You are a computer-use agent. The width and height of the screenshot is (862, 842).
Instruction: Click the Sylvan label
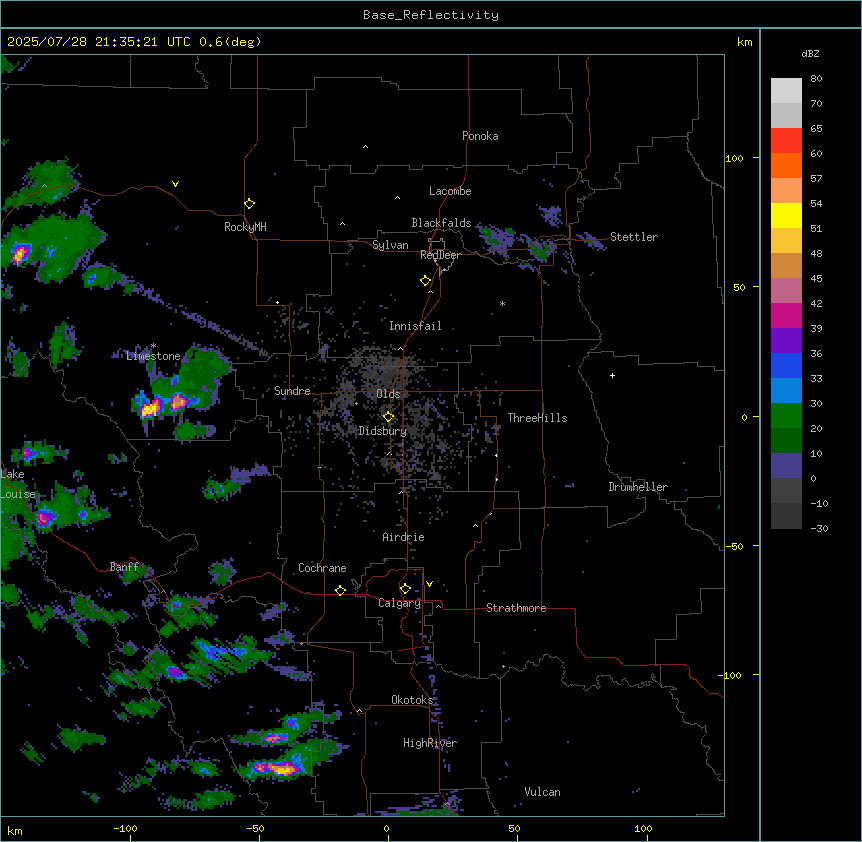390,245
